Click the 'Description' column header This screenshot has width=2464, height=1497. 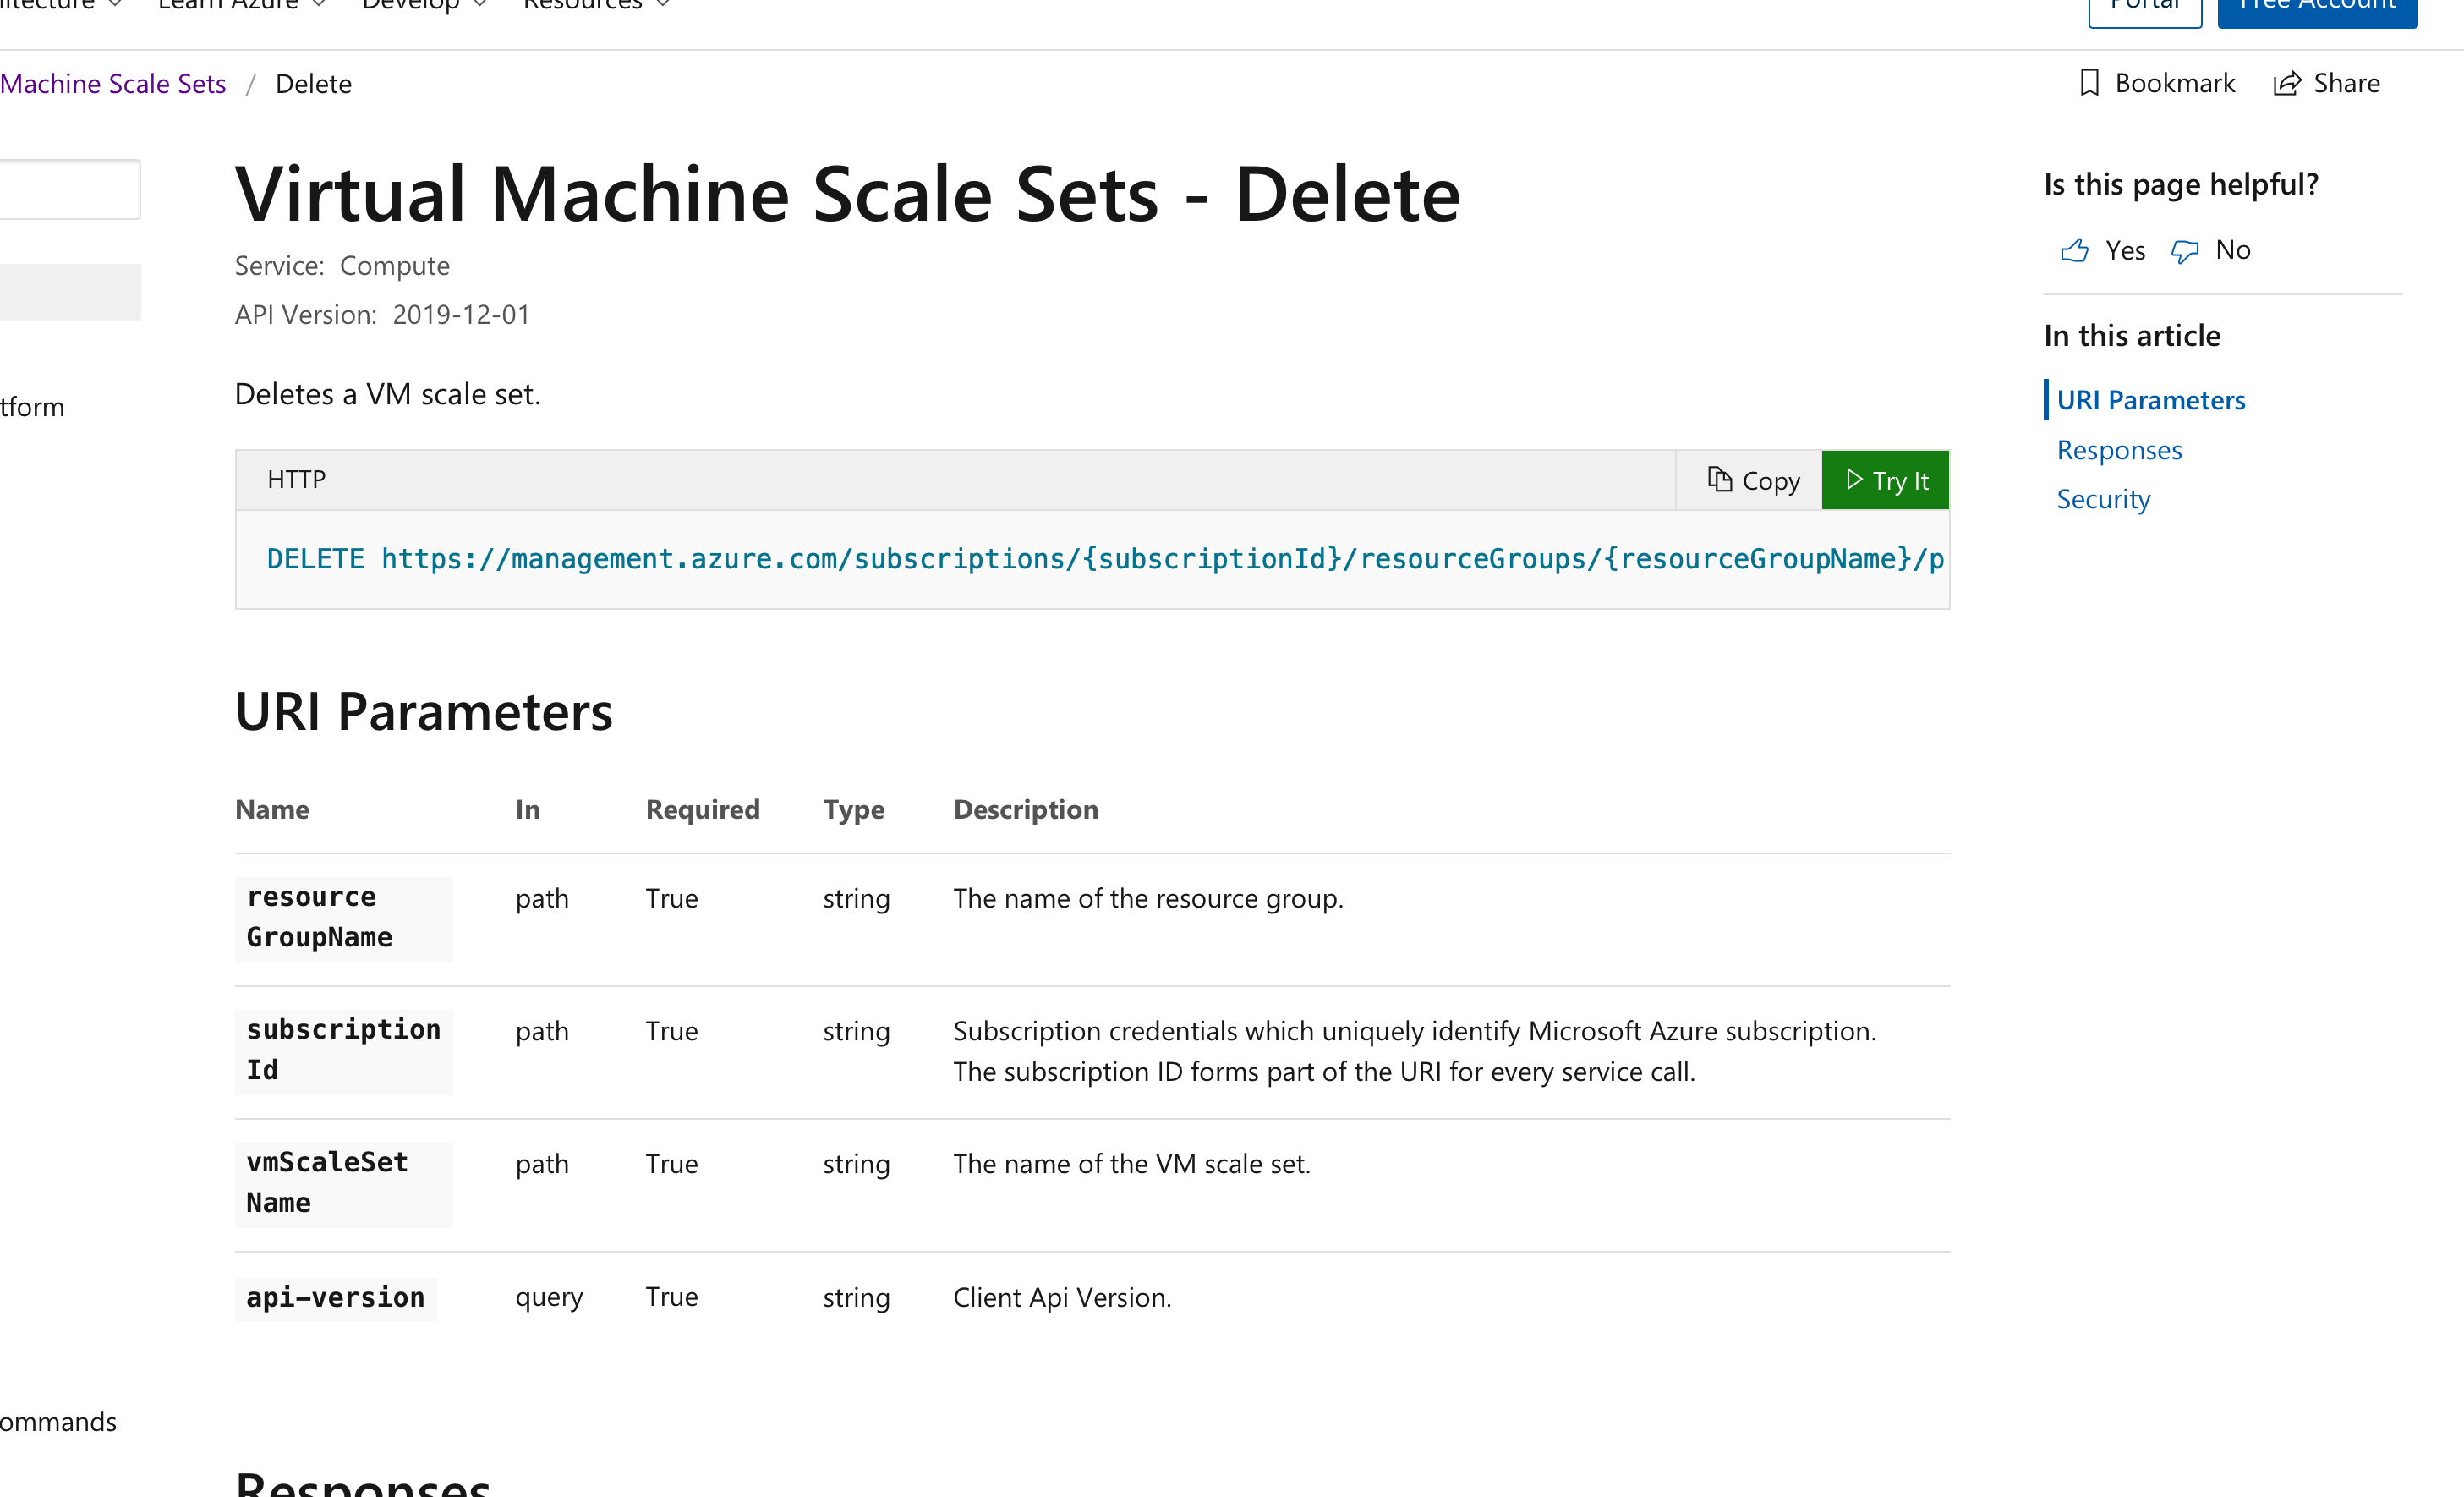pos(1026,810)
